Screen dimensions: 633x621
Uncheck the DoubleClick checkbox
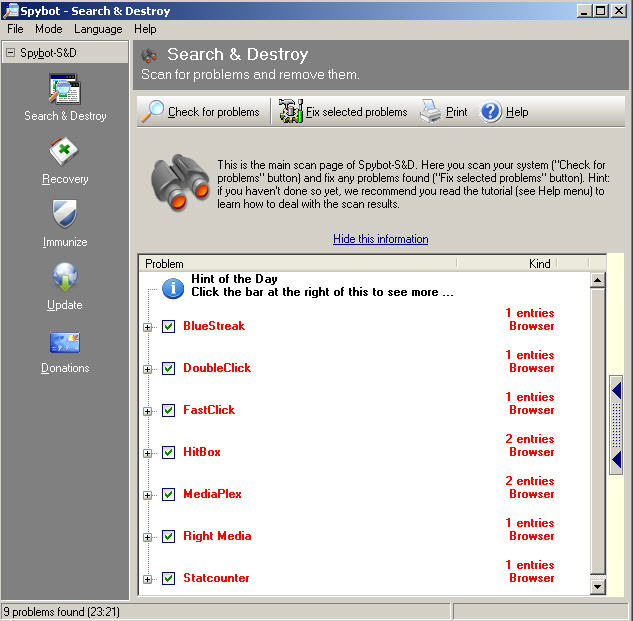click(x=168, y=368)
